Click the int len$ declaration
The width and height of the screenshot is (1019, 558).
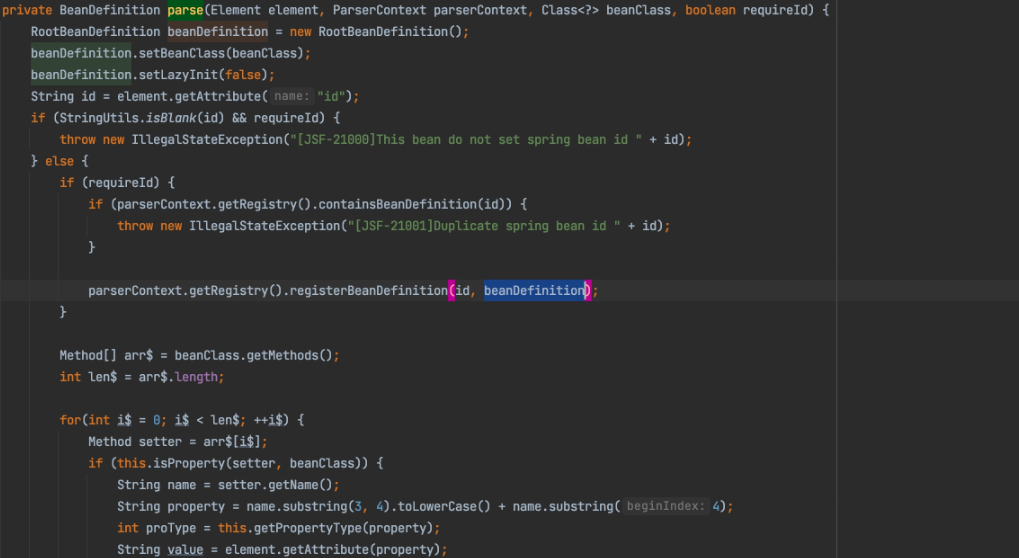88,377
